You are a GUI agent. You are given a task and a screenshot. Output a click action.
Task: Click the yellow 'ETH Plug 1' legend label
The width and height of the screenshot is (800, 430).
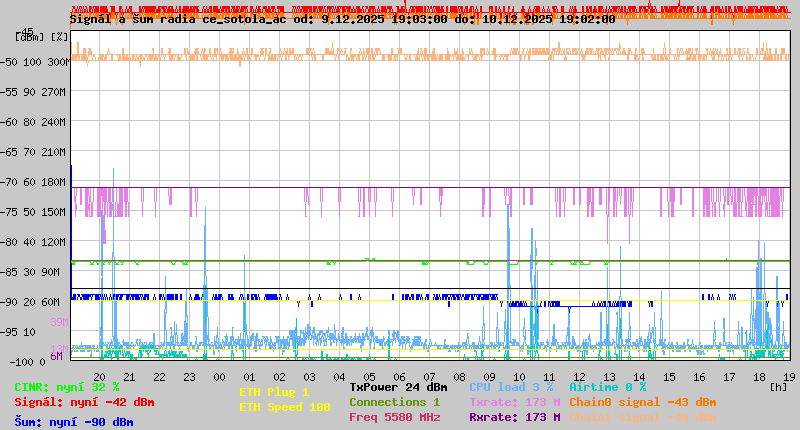pyautogui.click(x=274, y=392)
